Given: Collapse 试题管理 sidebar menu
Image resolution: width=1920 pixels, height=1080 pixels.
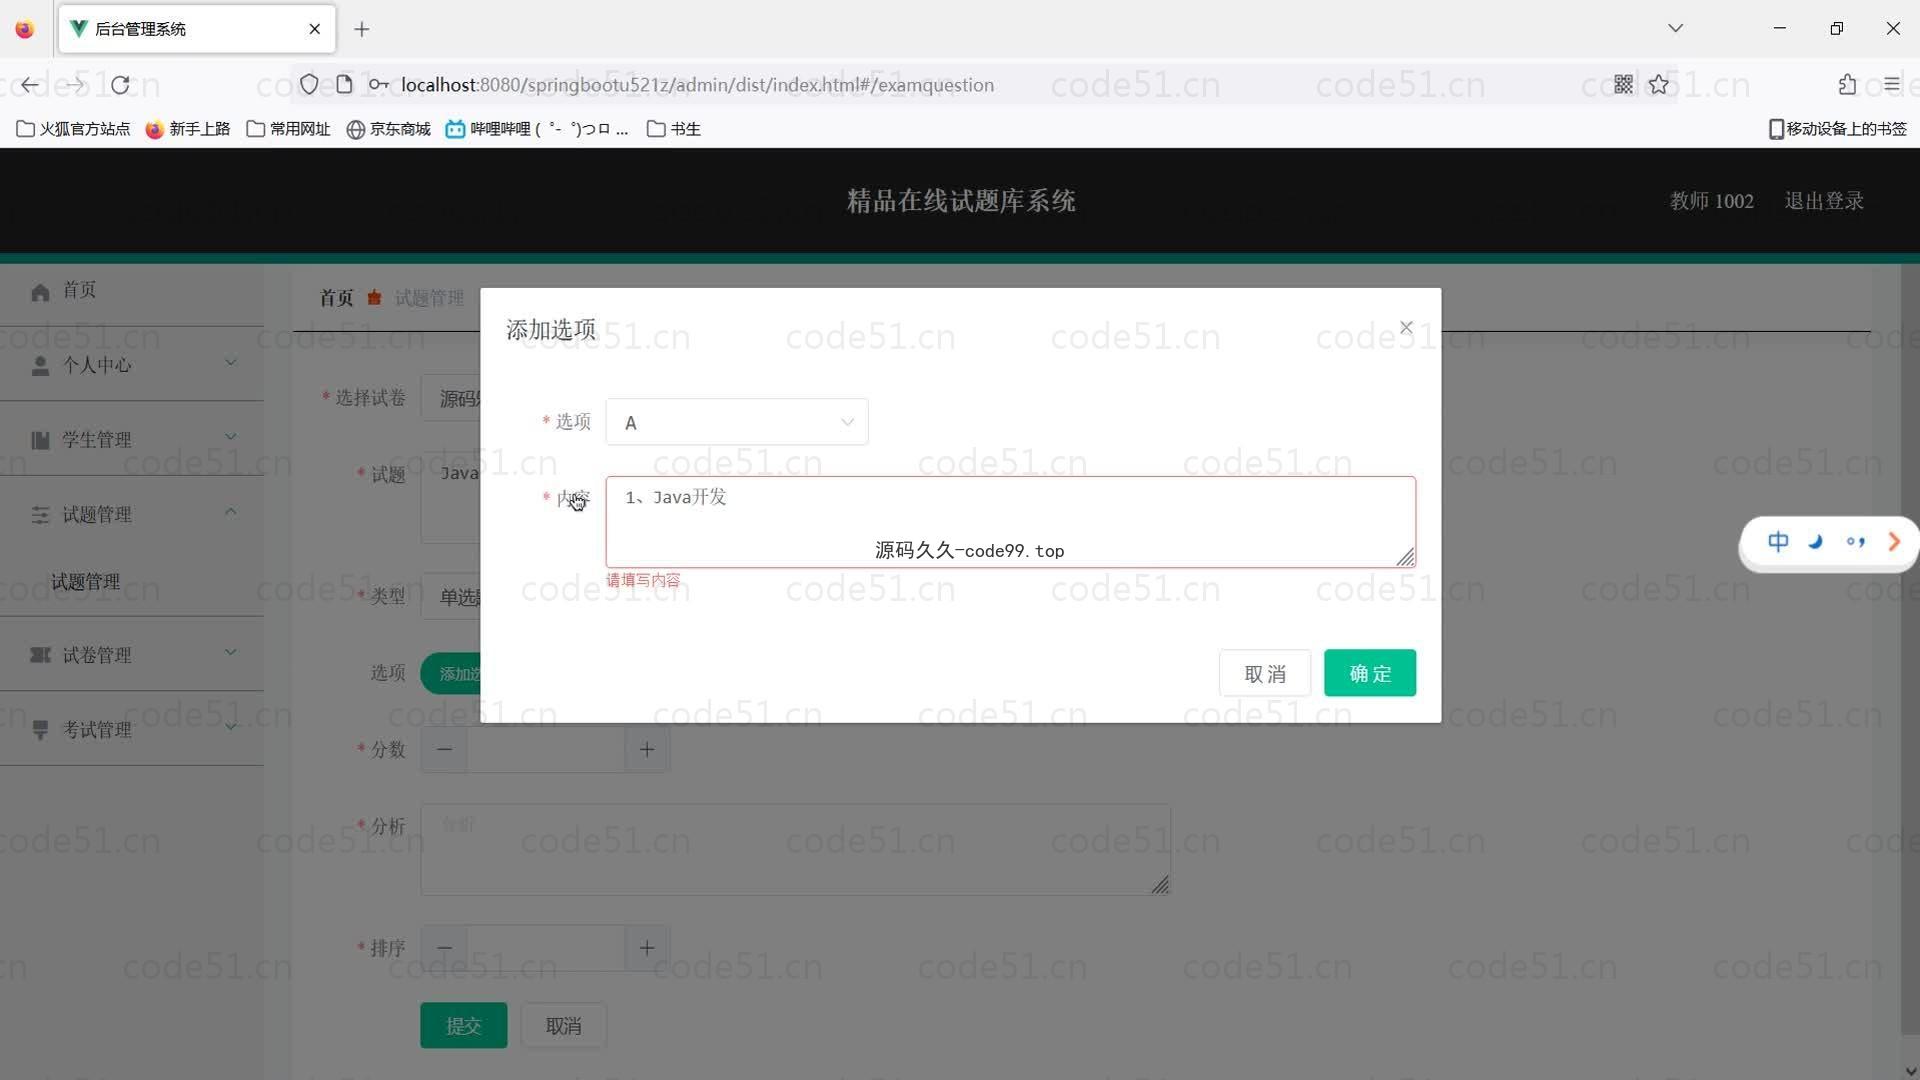Looking at the screenshot, I should pyautogui.click(x=132, y=514).
